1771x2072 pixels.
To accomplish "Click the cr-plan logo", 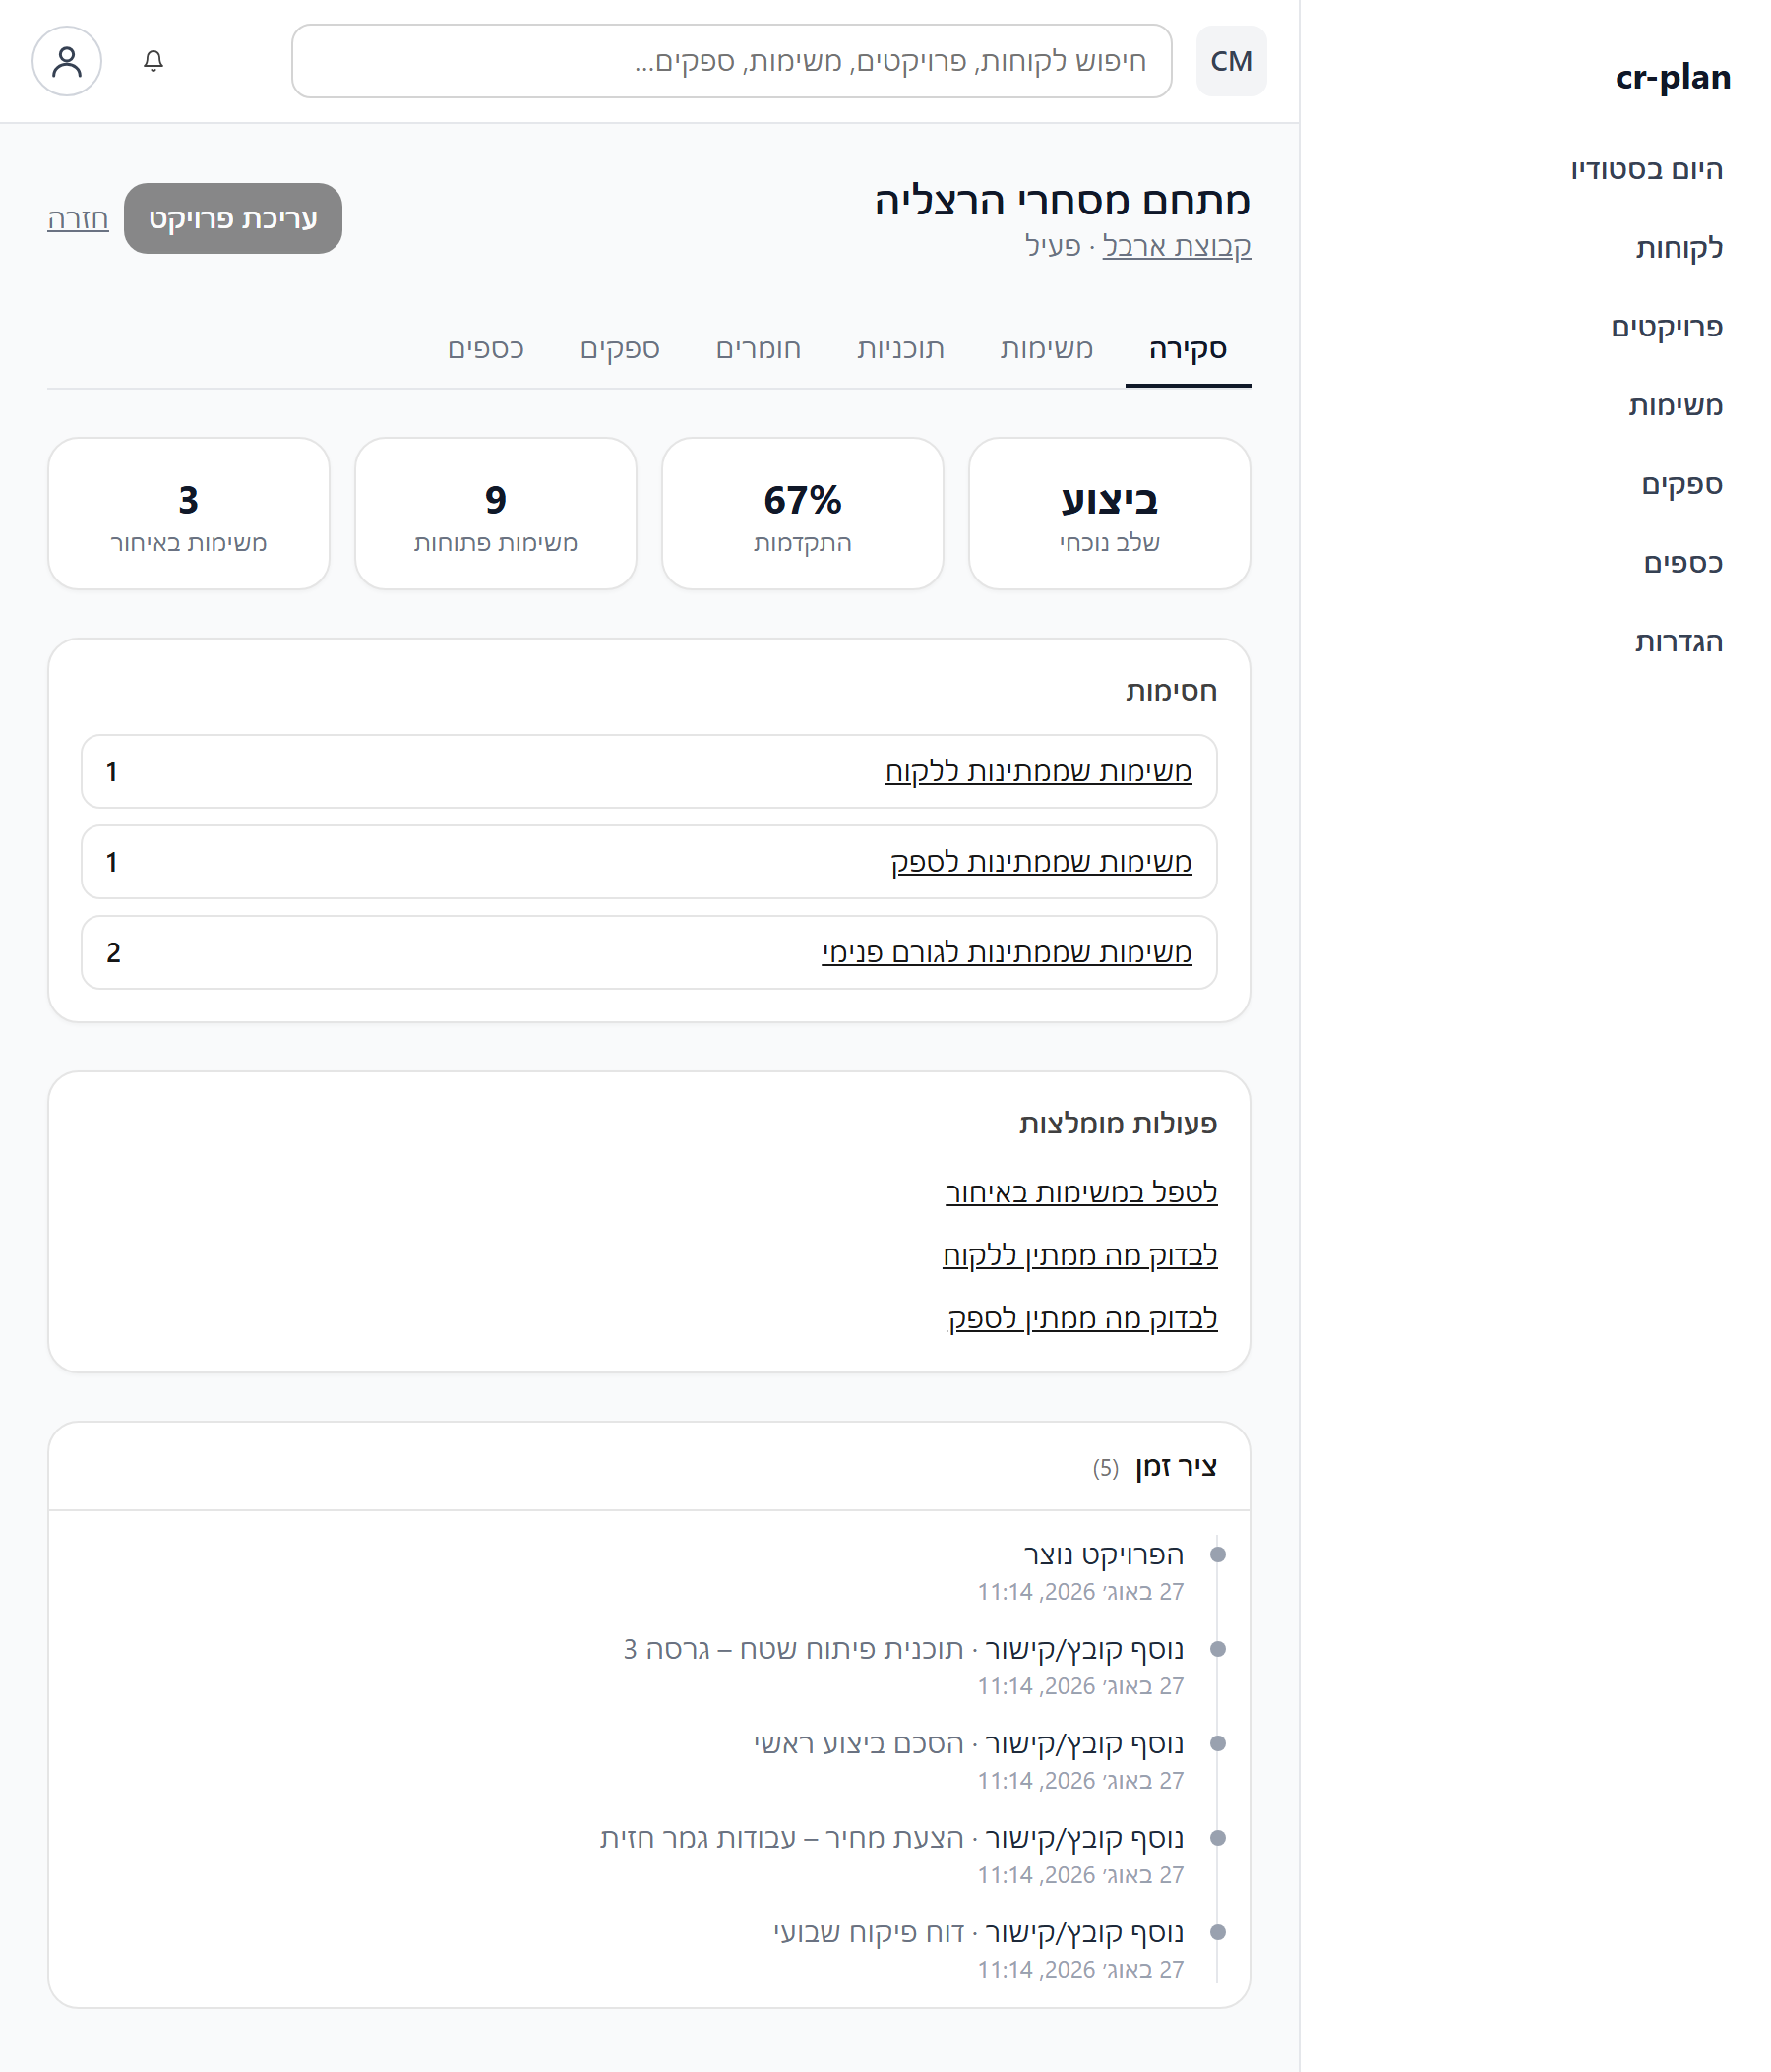I will 1672,77.
